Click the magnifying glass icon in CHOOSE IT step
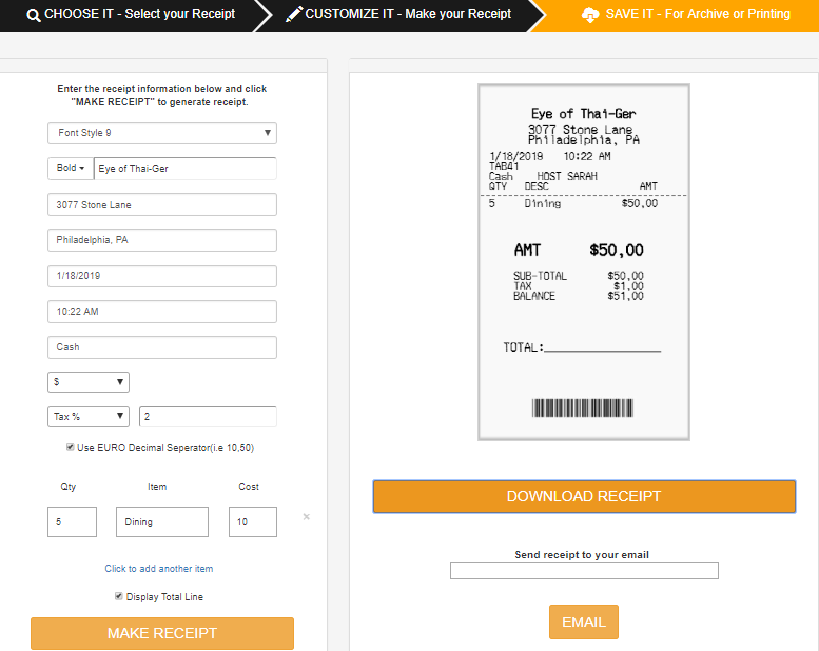 [33, 15]
